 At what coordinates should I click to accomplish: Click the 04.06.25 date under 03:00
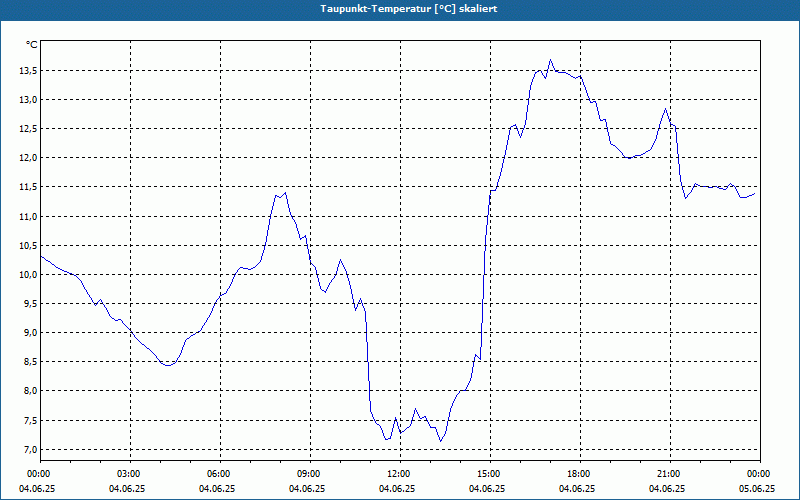click(127, 488)
